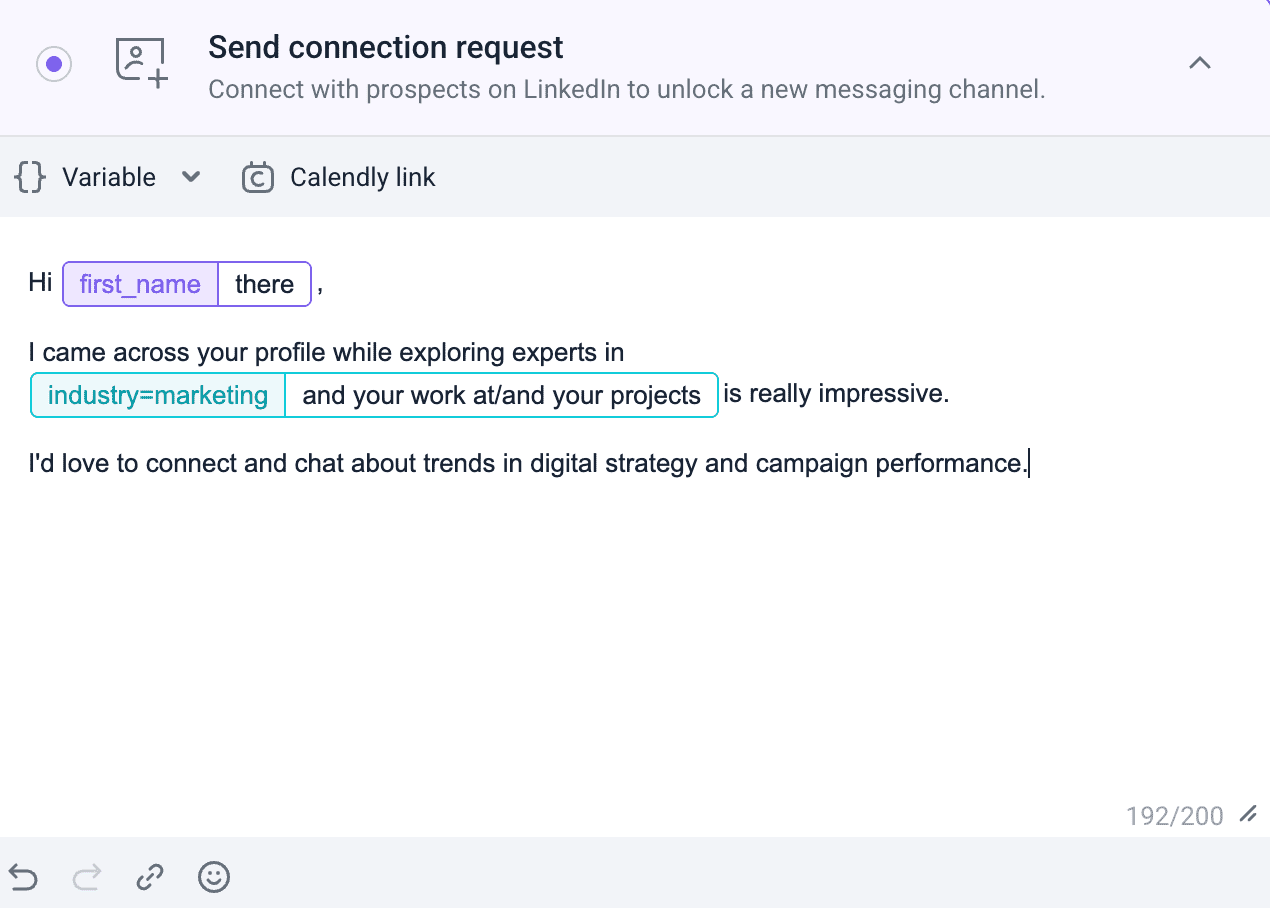Screen dimensions: 1270x908
Task: Click the Variable label in toolbar
Action: (x=109, y=178)
